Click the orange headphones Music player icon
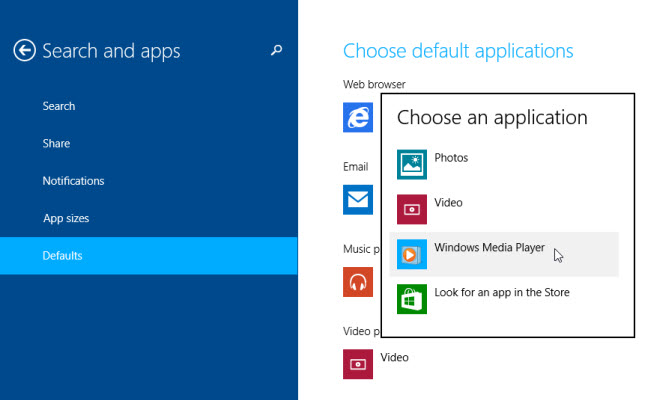Screen dimensions: 660x400 point(358,281)
